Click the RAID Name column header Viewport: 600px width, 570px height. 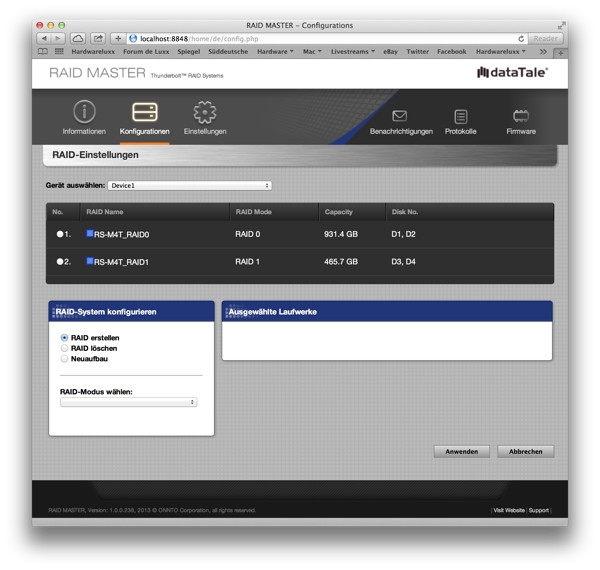[104, 212]
